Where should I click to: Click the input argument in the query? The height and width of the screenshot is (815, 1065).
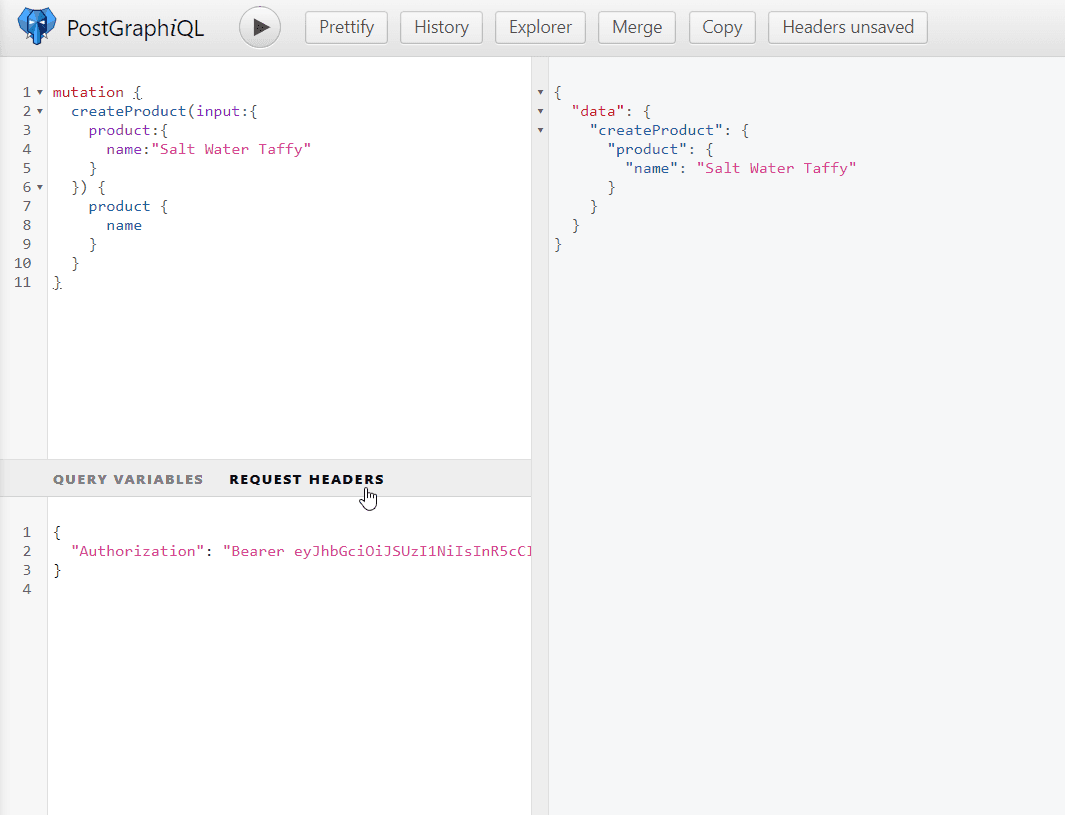tap(218, 111)
